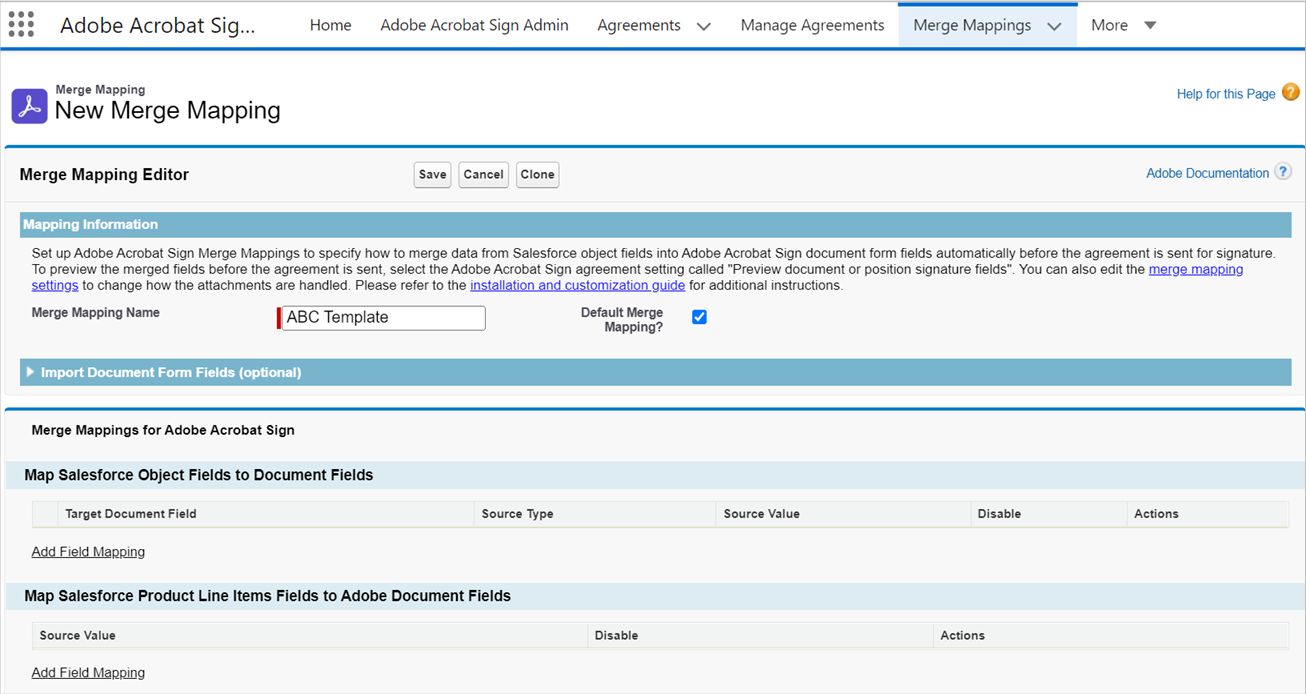Click Disable header in Object Fields table

[x=999, y=513]
